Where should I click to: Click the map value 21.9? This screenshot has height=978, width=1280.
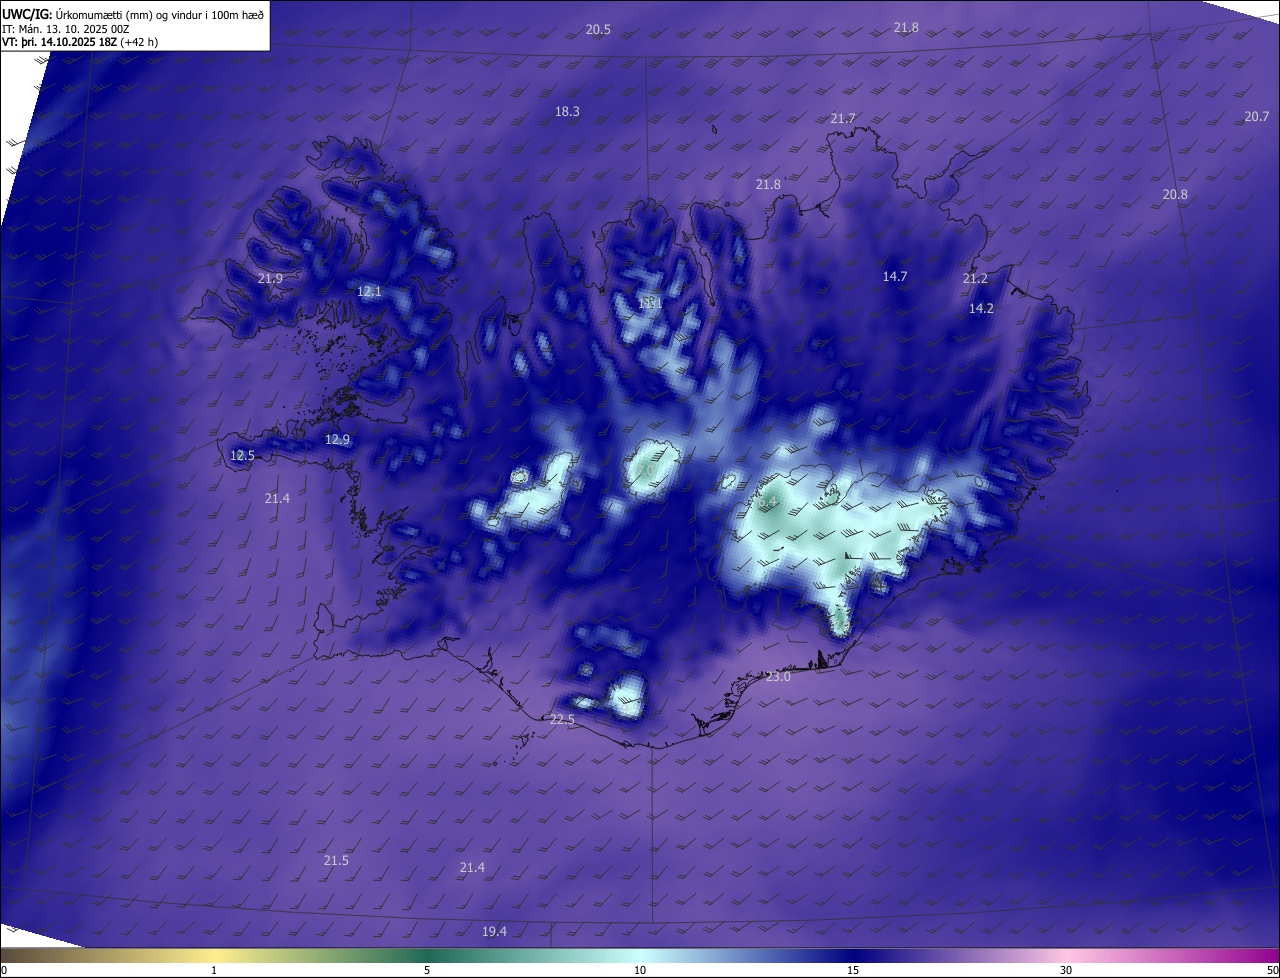pyautogui.click(x=270, y=279)
